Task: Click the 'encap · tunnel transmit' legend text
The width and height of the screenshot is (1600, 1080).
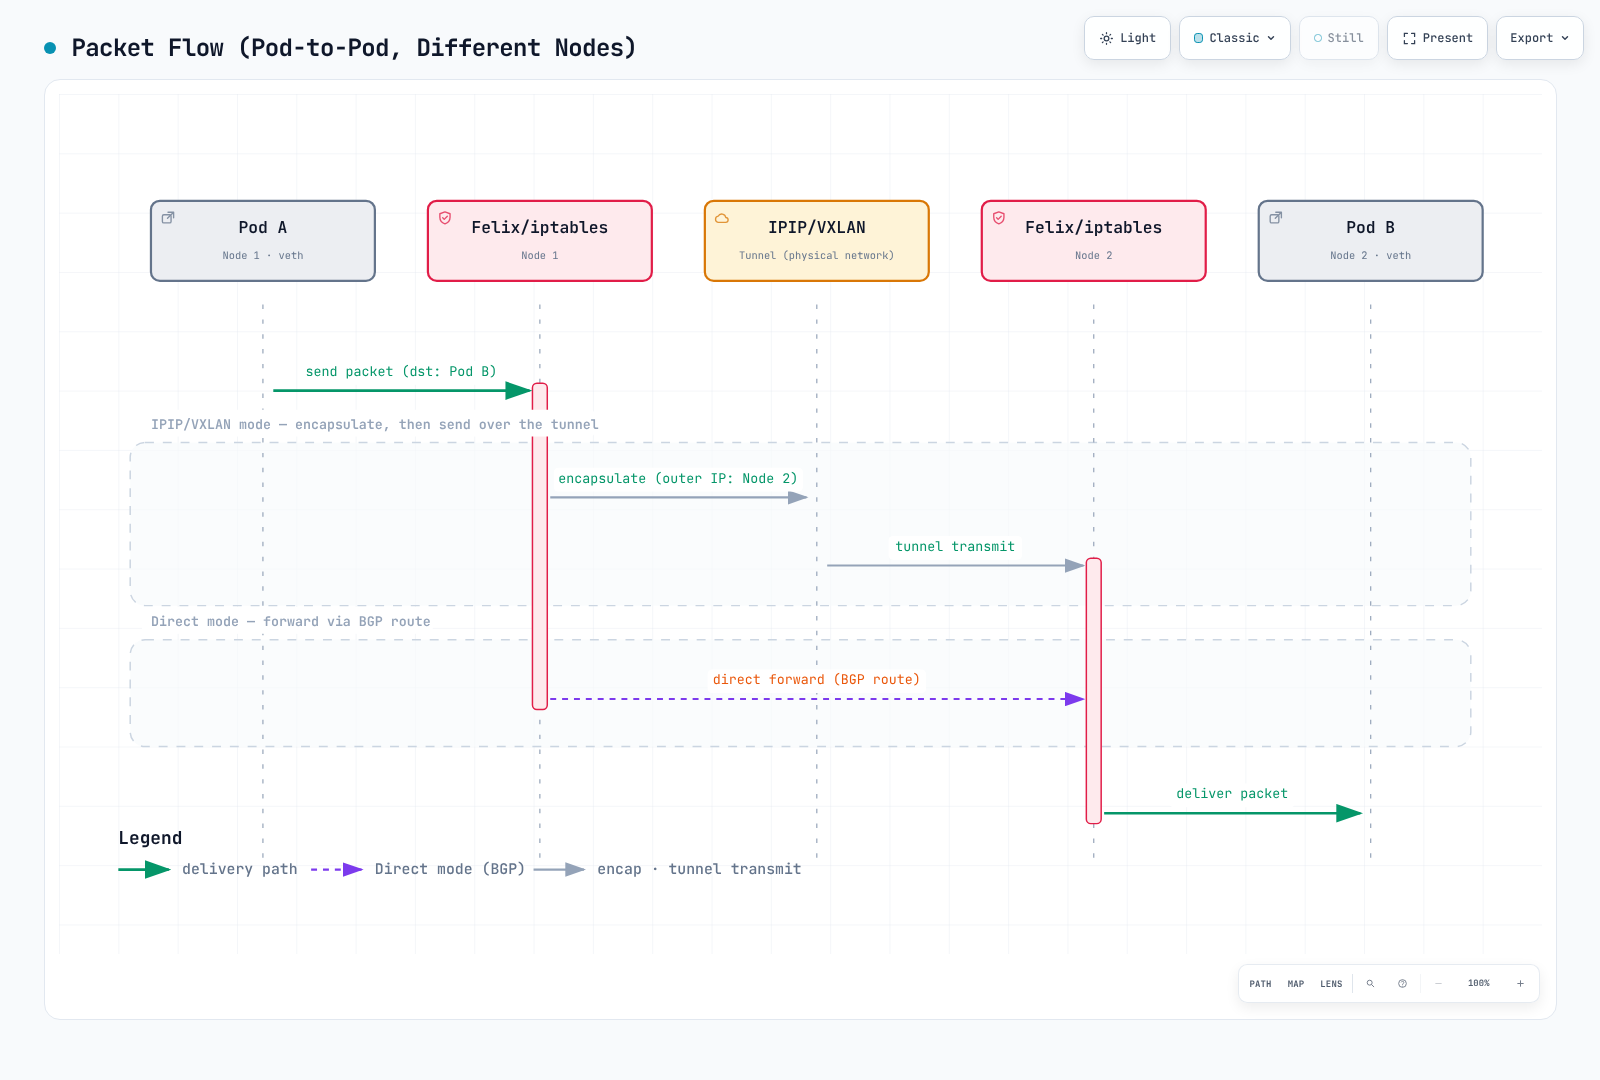Action: tap(699, 869)
